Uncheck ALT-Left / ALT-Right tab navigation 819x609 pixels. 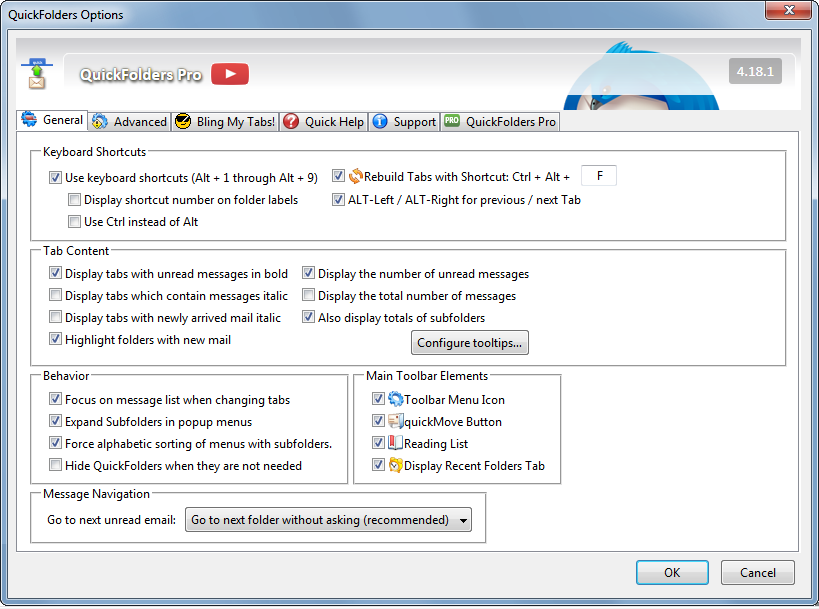pos(338,200)
